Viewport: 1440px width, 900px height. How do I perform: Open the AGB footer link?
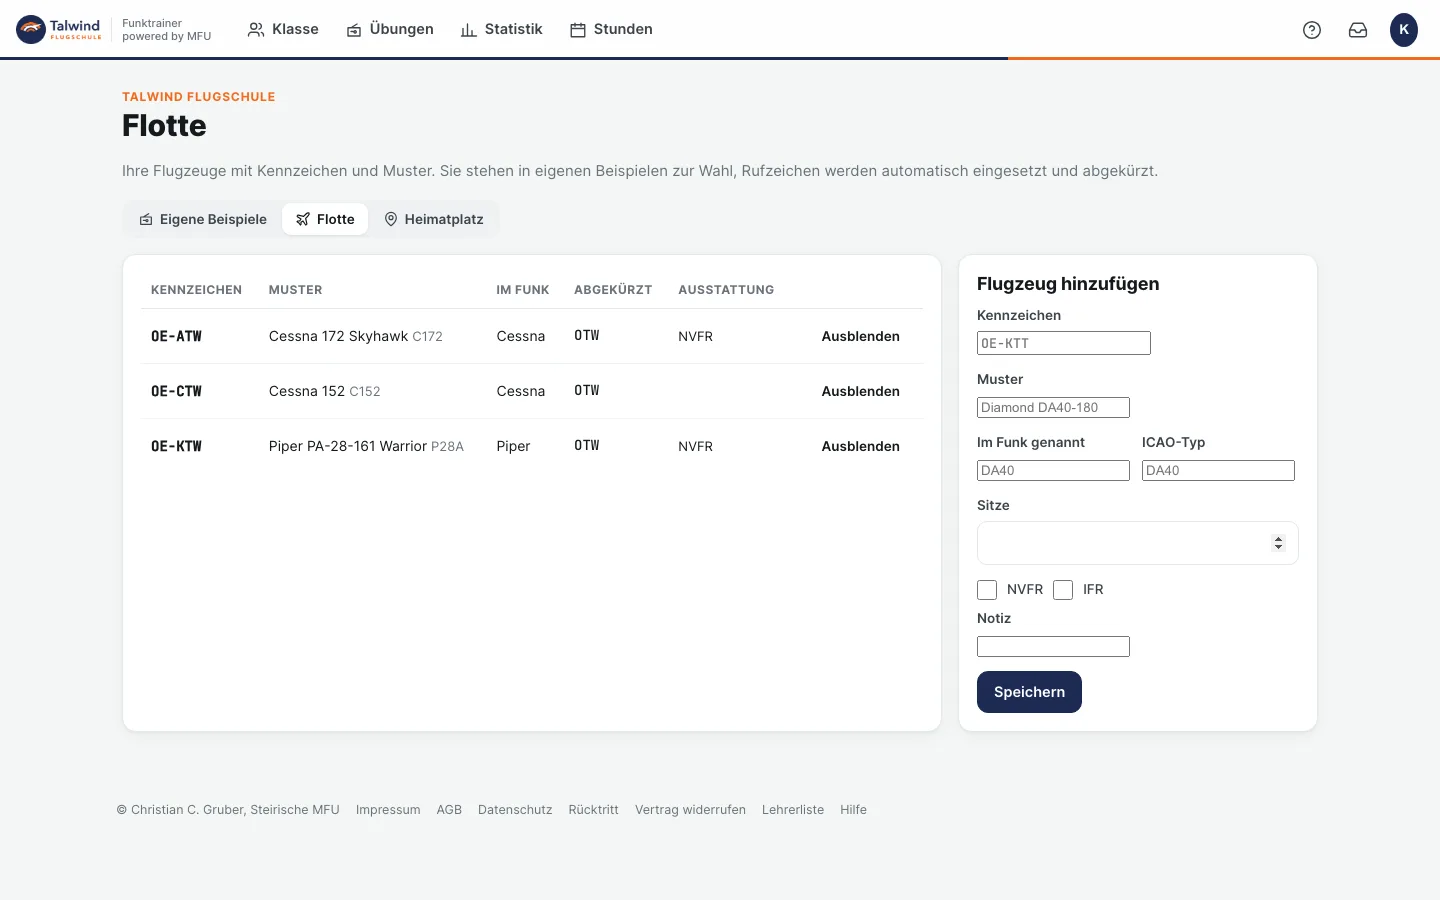449,810
